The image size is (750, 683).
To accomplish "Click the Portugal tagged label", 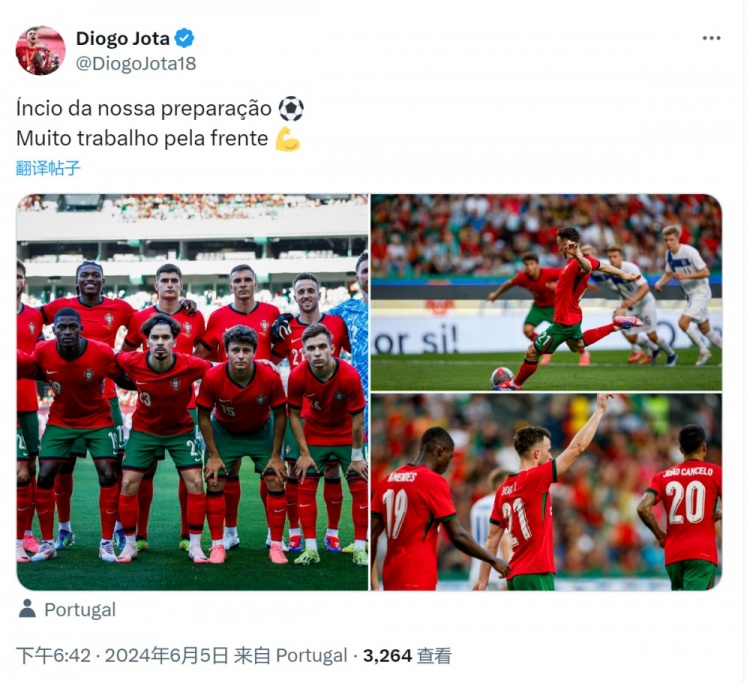I will (80, 610).
